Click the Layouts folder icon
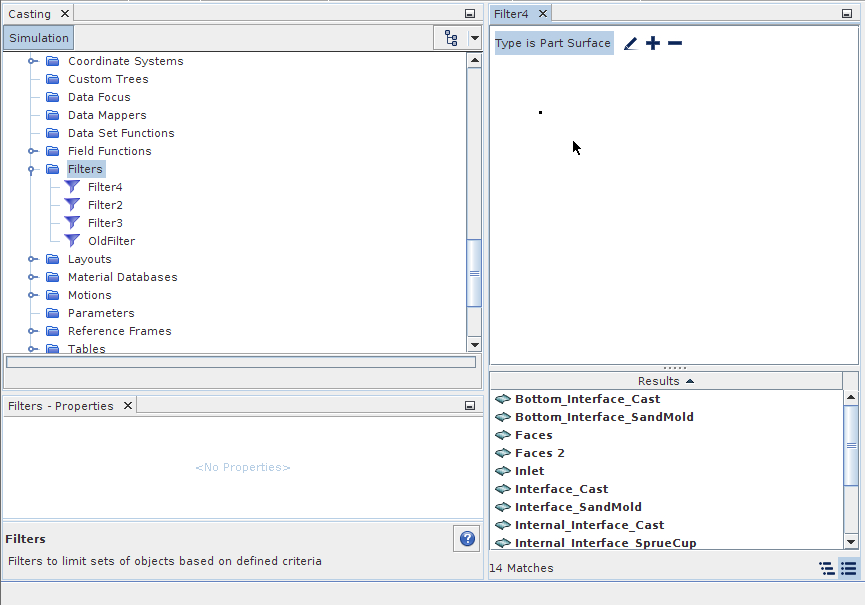This screenshot has width=865, height=605. tap(52, 259)
